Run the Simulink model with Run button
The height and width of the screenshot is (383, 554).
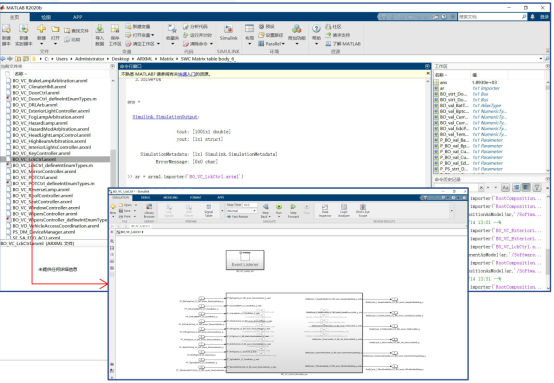279,209
